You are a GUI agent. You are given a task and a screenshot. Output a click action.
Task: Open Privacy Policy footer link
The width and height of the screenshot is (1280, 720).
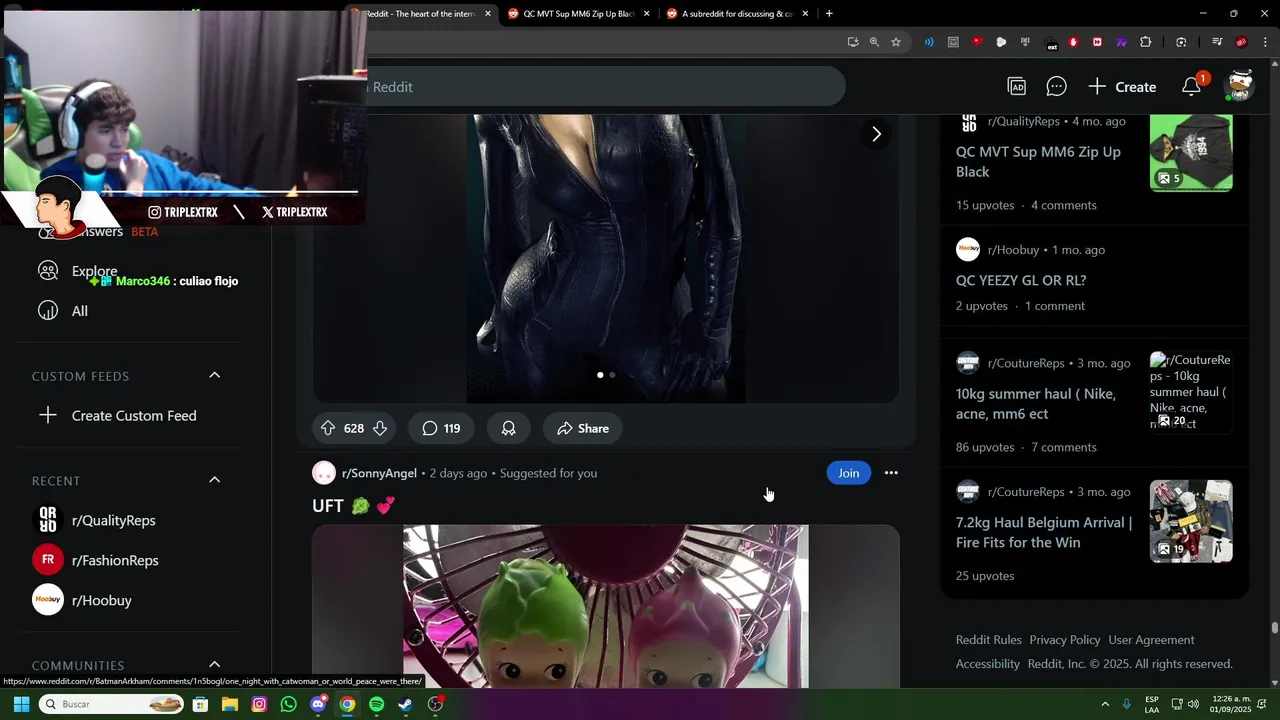click(x=1065, y=640)
